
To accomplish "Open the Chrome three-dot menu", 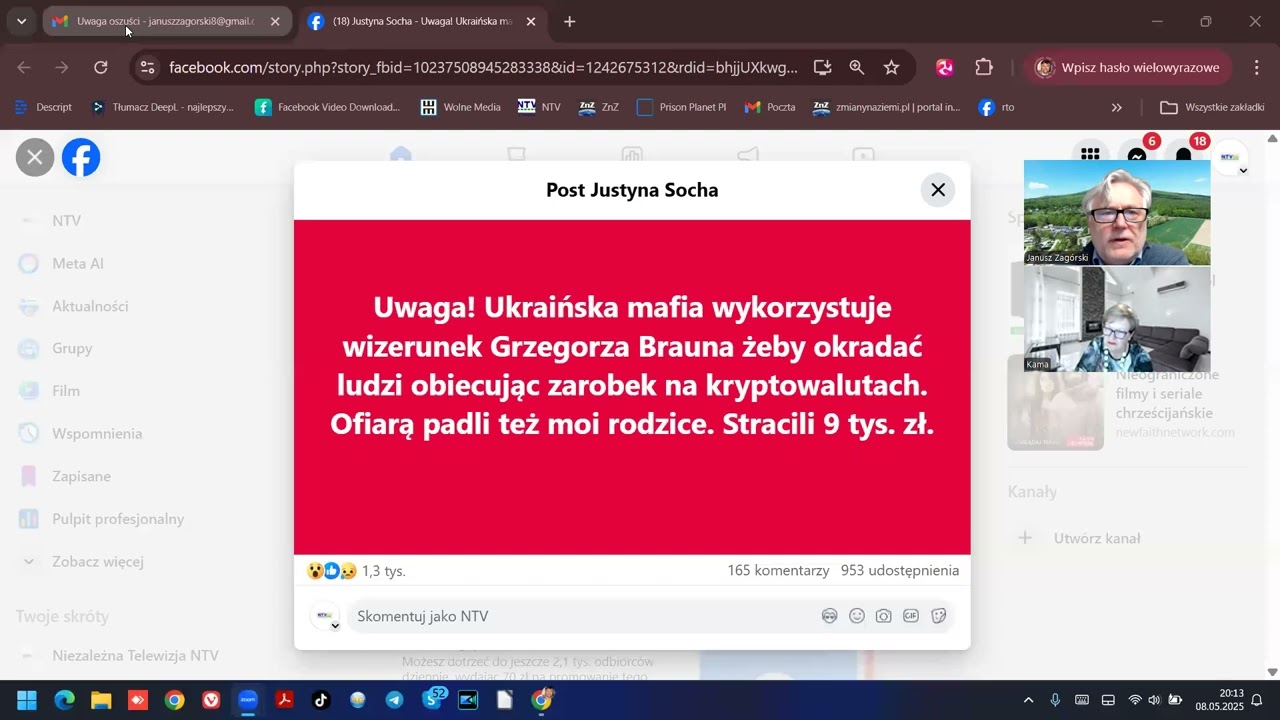I will coord(1257,67).
